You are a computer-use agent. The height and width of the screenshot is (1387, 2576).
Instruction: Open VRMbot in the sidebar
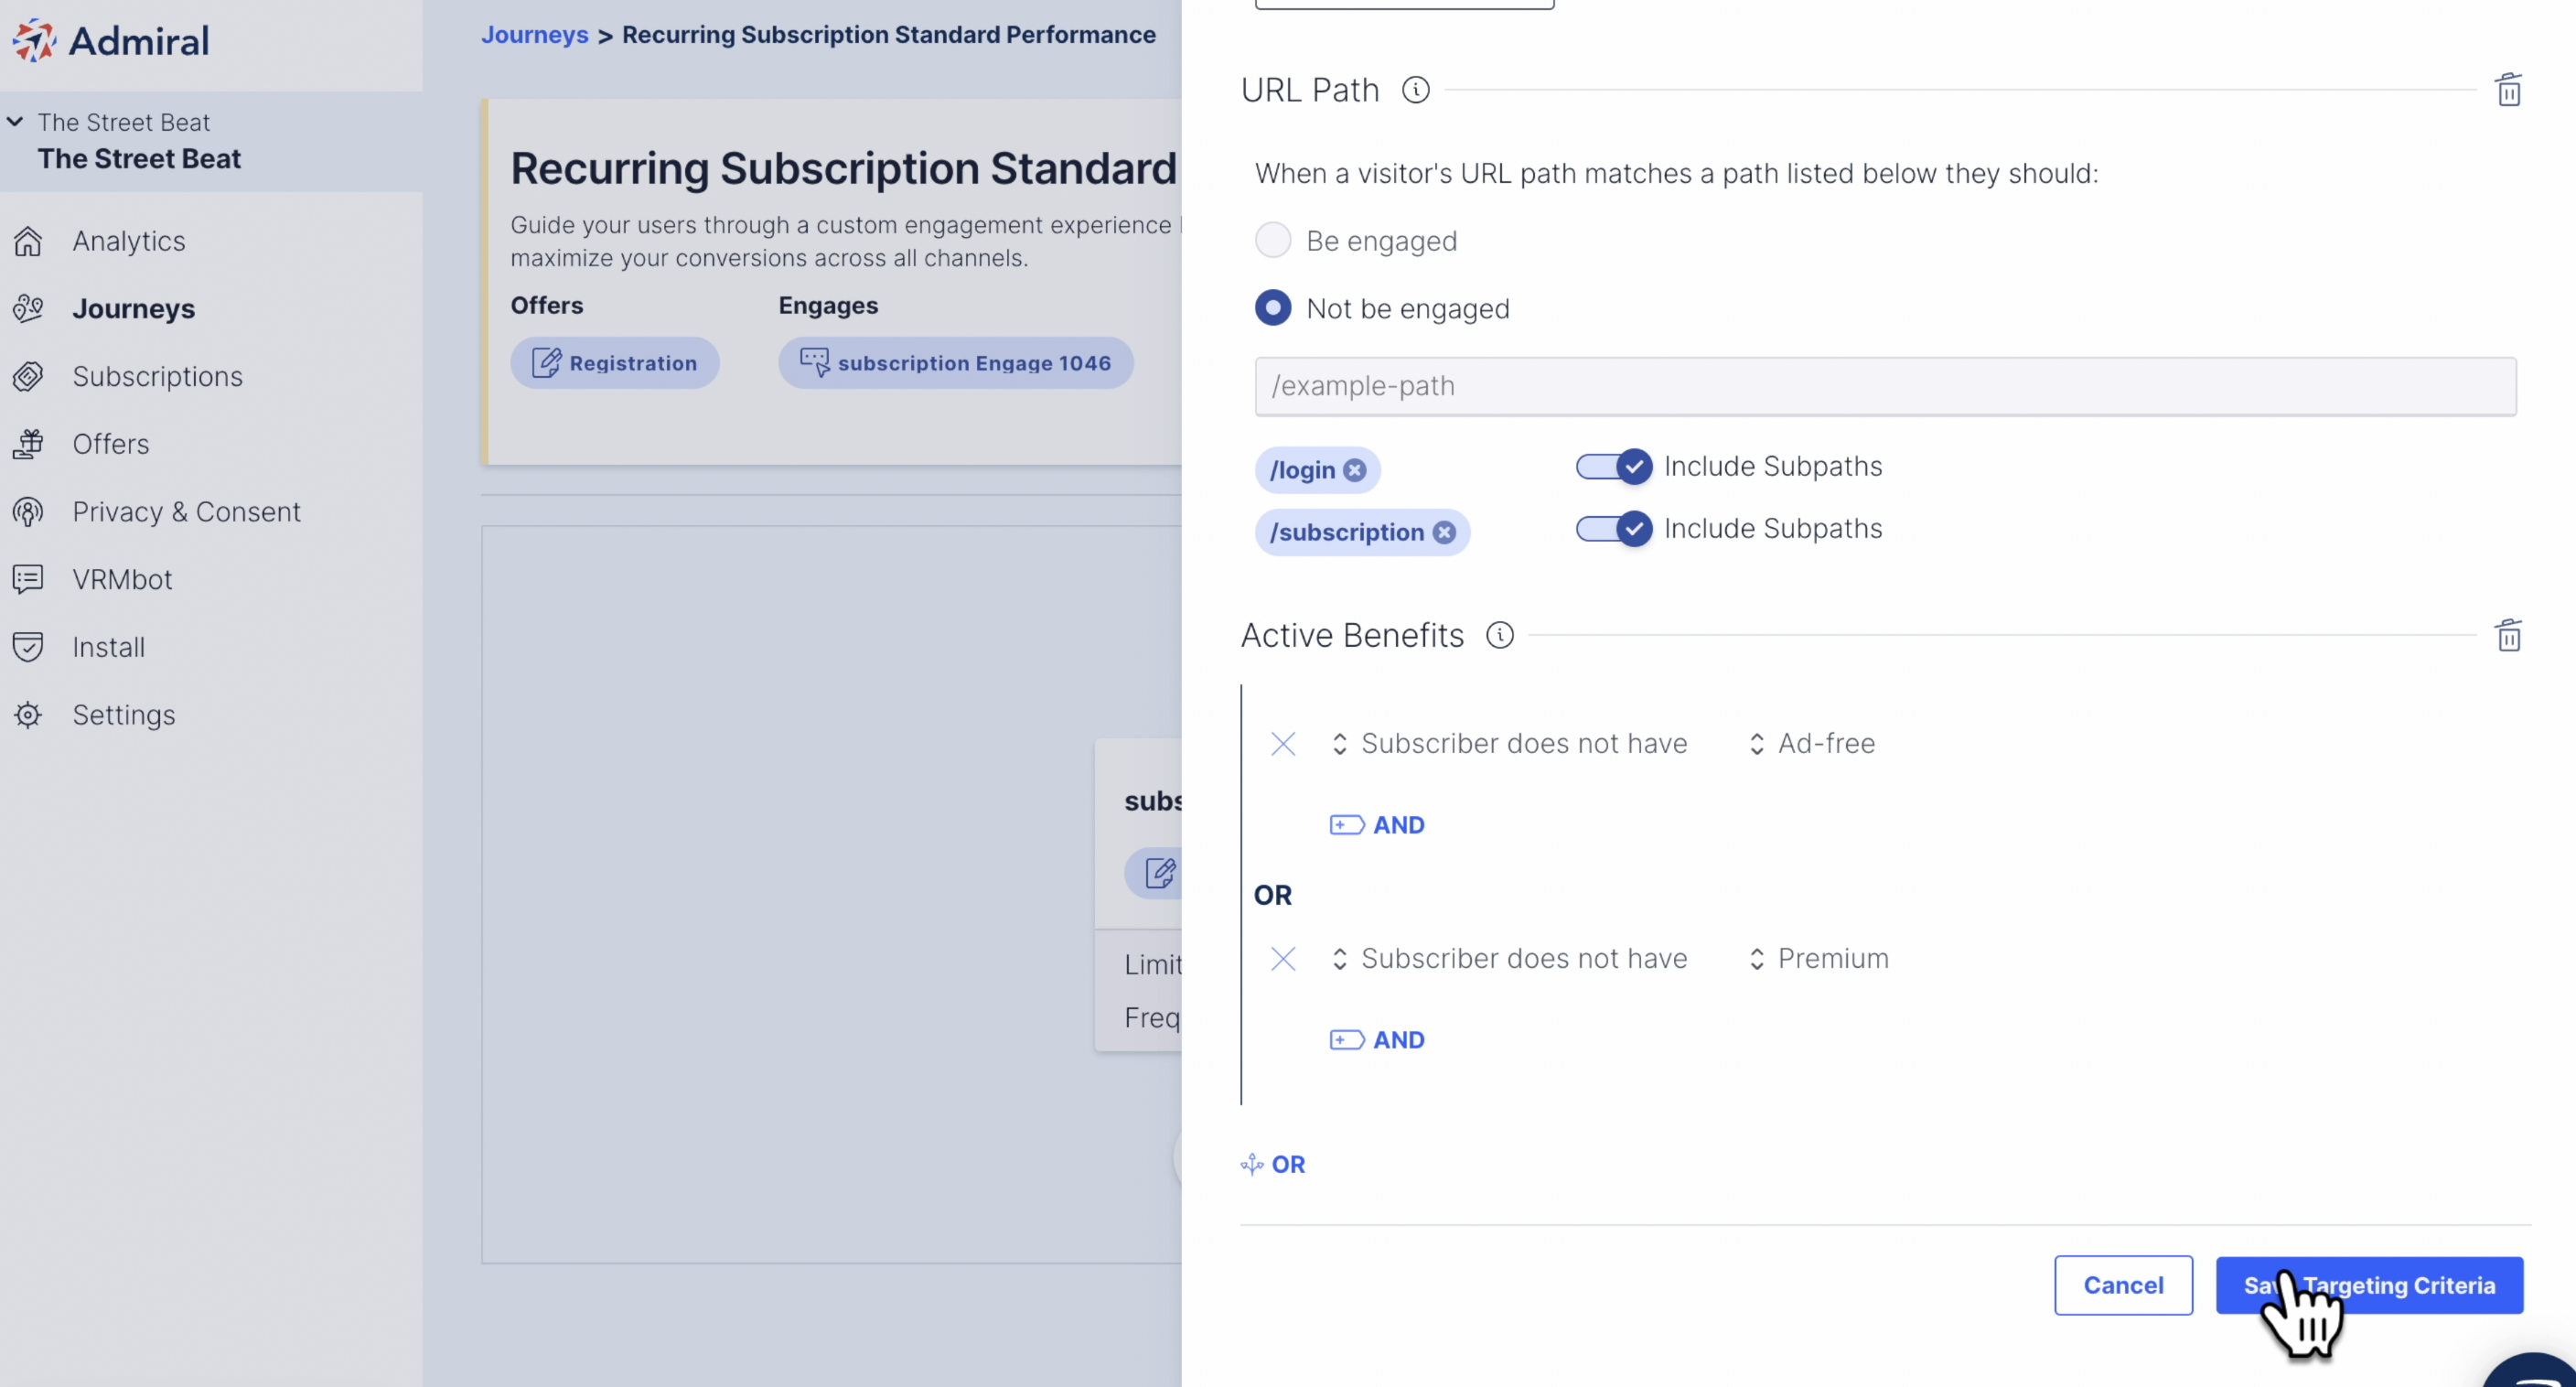(x=122, y=579)
